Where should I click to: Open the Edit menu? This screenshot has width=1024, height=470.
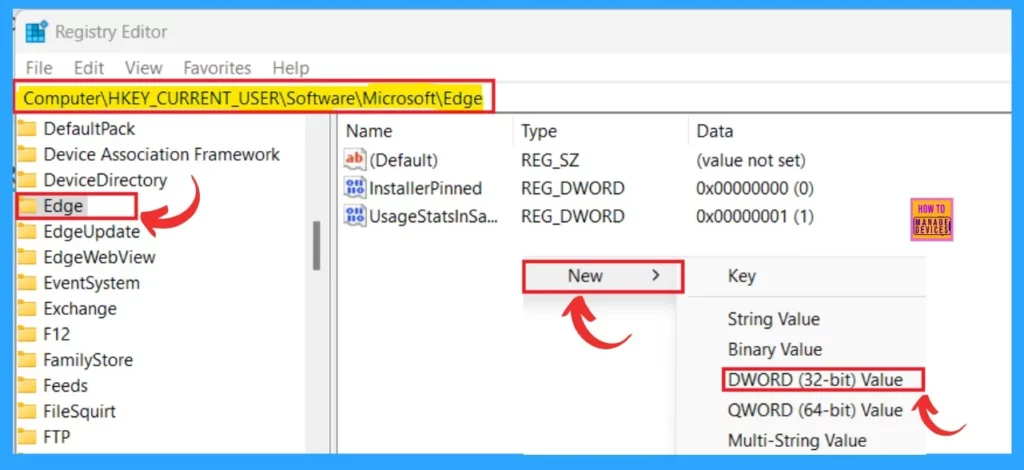pos(89,68)
